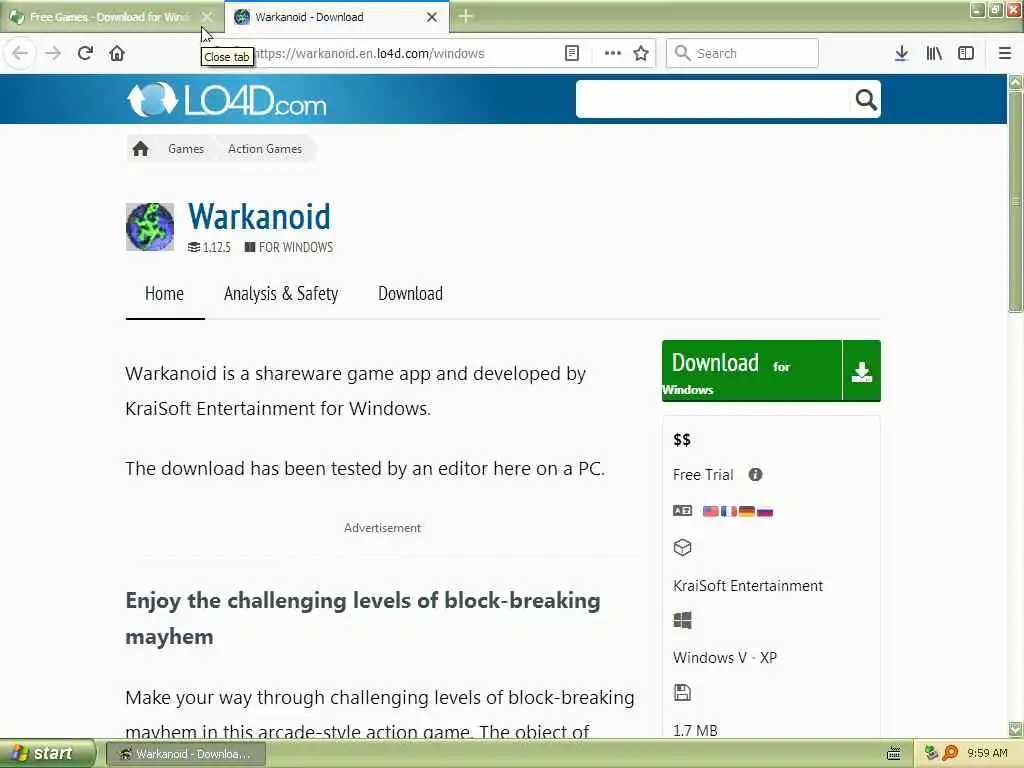Select the Home page tab
The image size is (1024, 768).
point(165,294)
